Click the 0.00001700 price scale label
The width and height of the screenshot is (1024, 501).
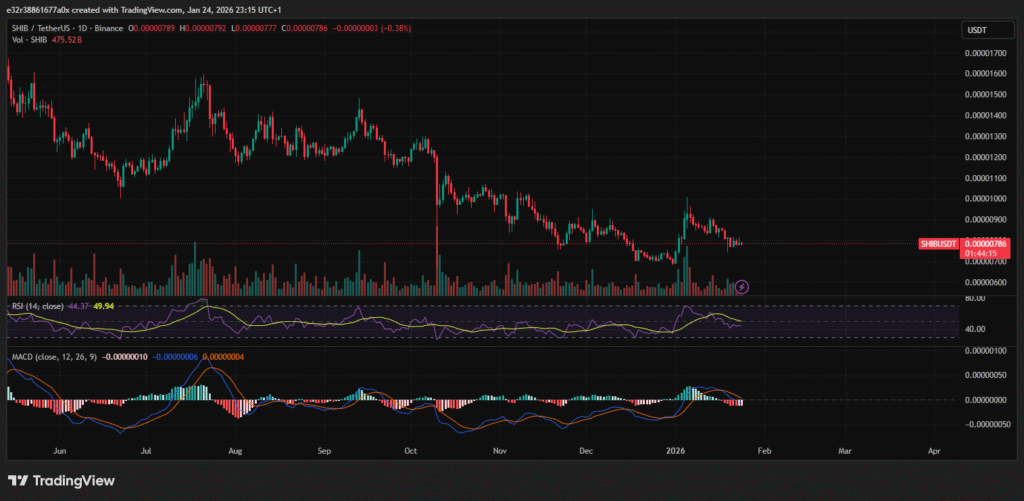click(985, 51)
